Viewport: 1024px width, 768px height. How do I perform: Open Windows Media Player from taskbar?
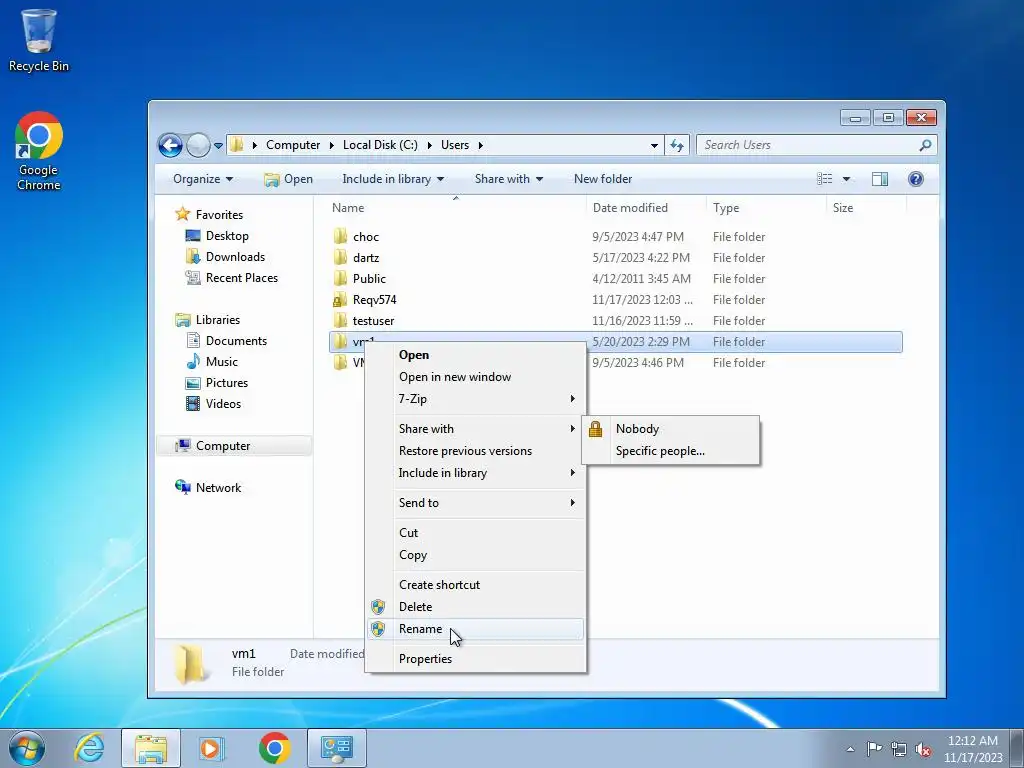coord(211,748)
